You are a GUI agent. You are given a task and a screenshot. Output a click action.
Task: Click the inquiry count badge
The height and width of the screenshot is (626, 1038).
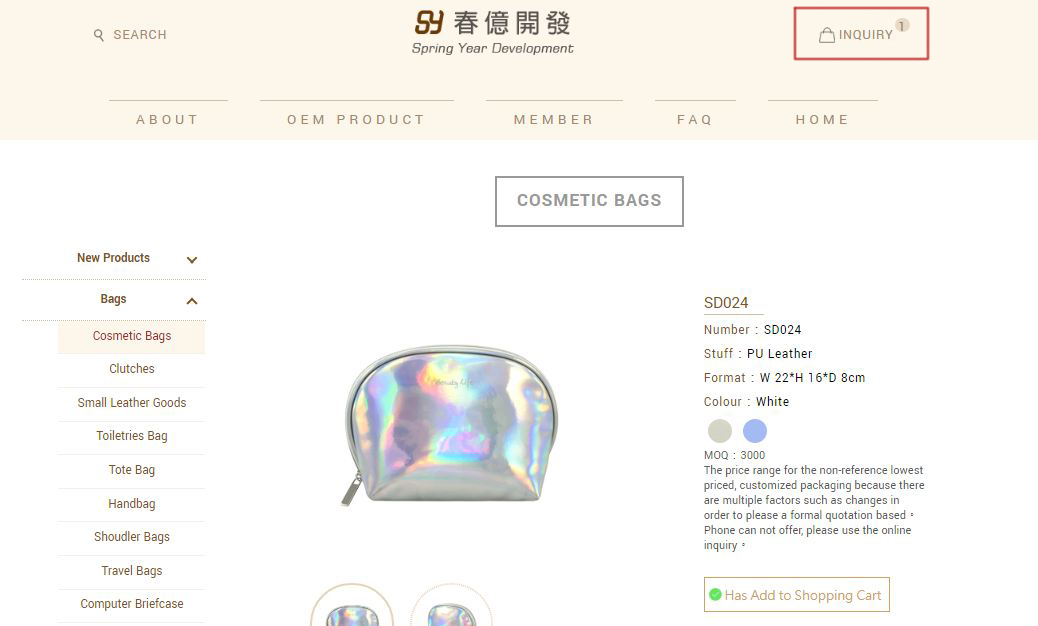click(x=902, y=25)
